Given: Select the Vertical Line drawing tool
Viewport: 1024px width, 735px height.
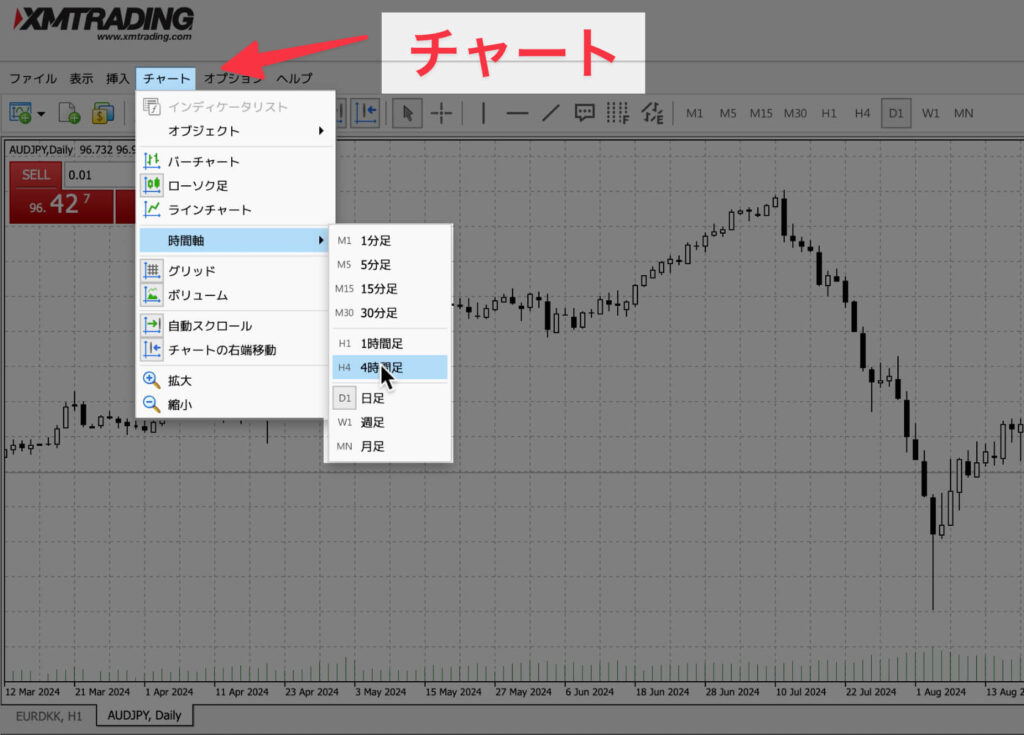Looking at the screenshot, I should tap(483, 113).
